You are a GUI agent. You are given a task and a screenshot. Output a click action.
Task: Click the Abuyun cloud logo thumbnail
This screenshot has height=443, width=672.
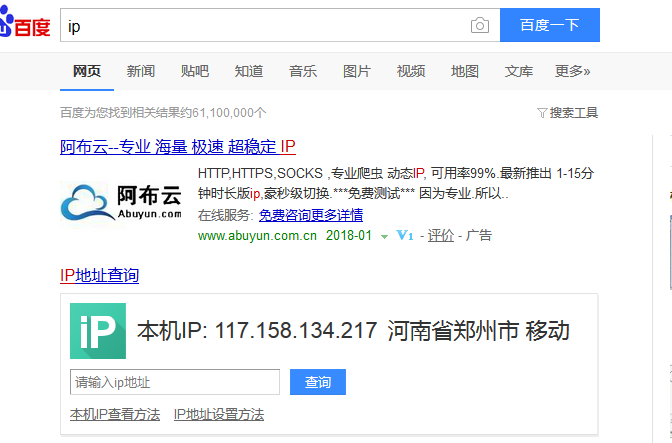pos(121,203)
